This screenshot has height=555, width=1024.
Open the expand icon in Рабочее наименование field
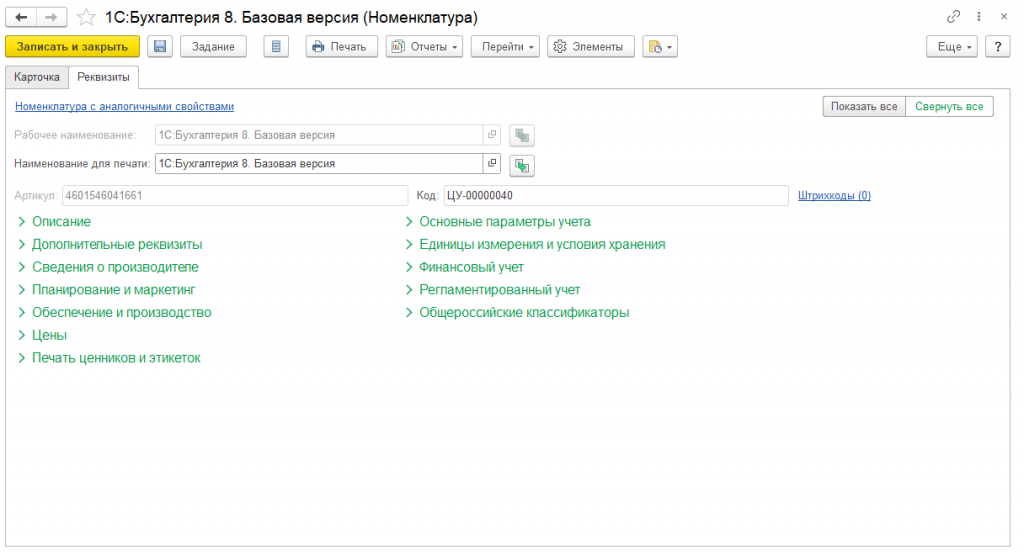coord(492,135)
